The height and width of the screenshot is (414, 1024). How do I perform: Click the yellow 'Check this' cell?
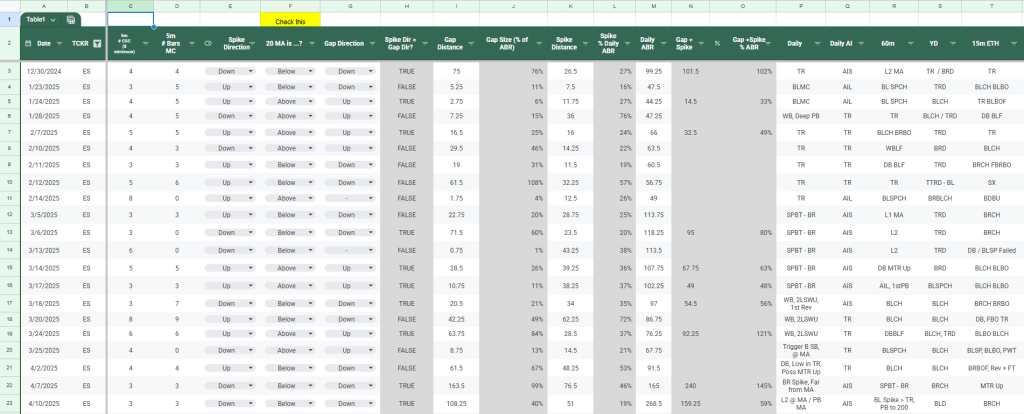click(x=290, y=20)
